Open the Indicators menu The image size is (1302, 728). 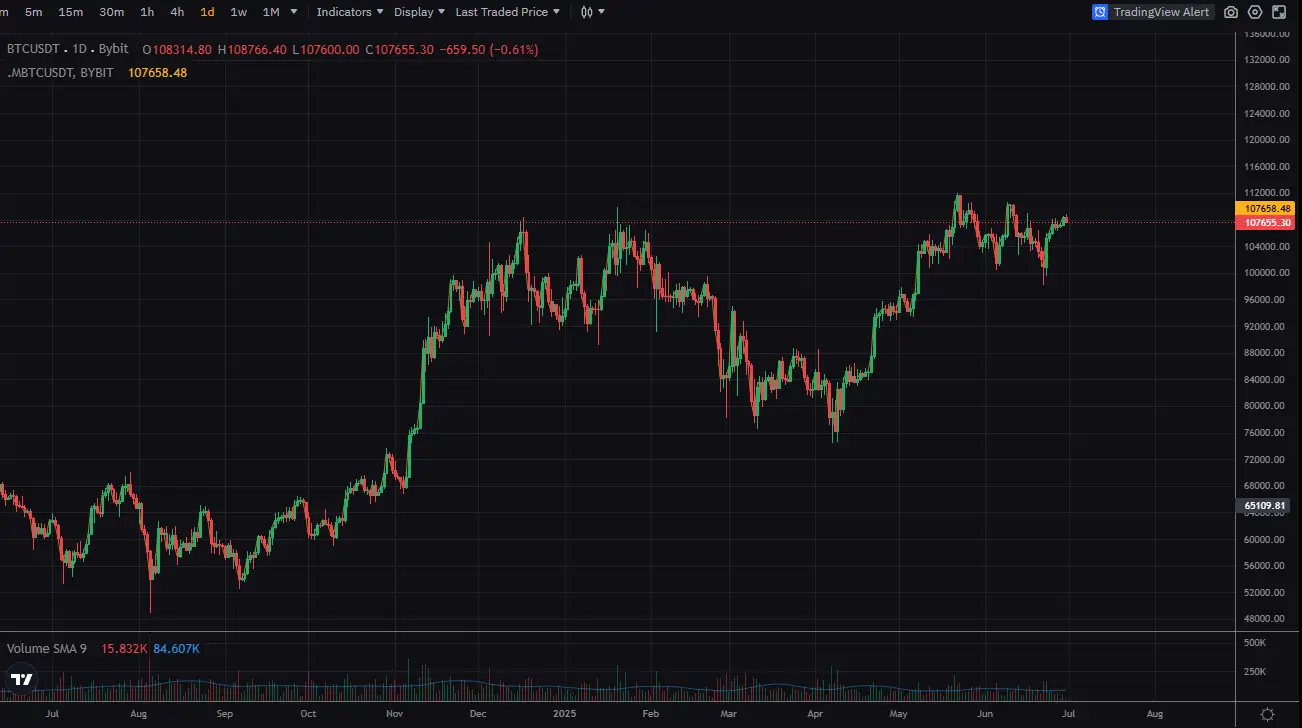pos(344,12)
